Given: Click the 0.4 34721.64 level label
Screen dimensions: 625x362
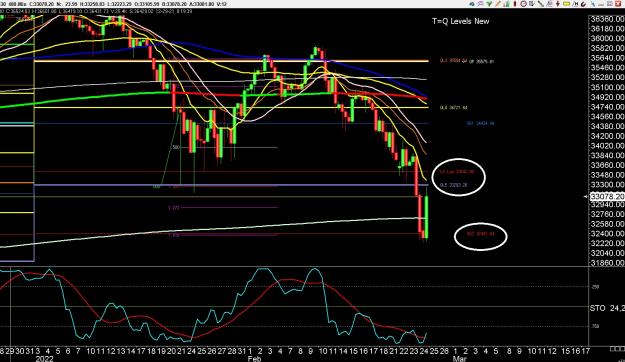Looking at the screenshot, I should 454,108.
